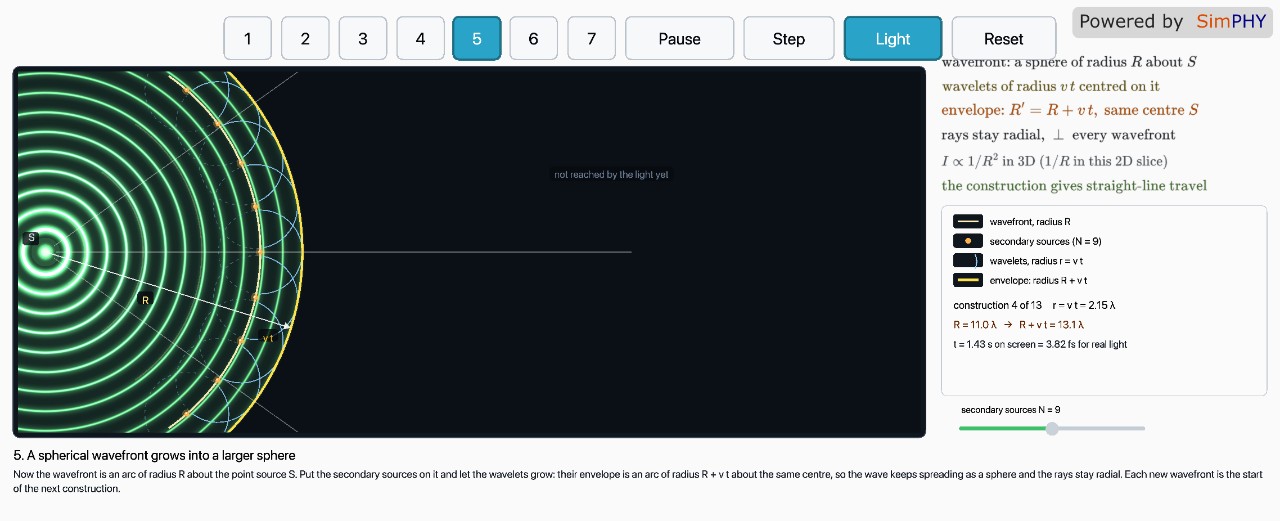
Task: Adjust the secondary sources N slider handle
Action: [1052, 428]
